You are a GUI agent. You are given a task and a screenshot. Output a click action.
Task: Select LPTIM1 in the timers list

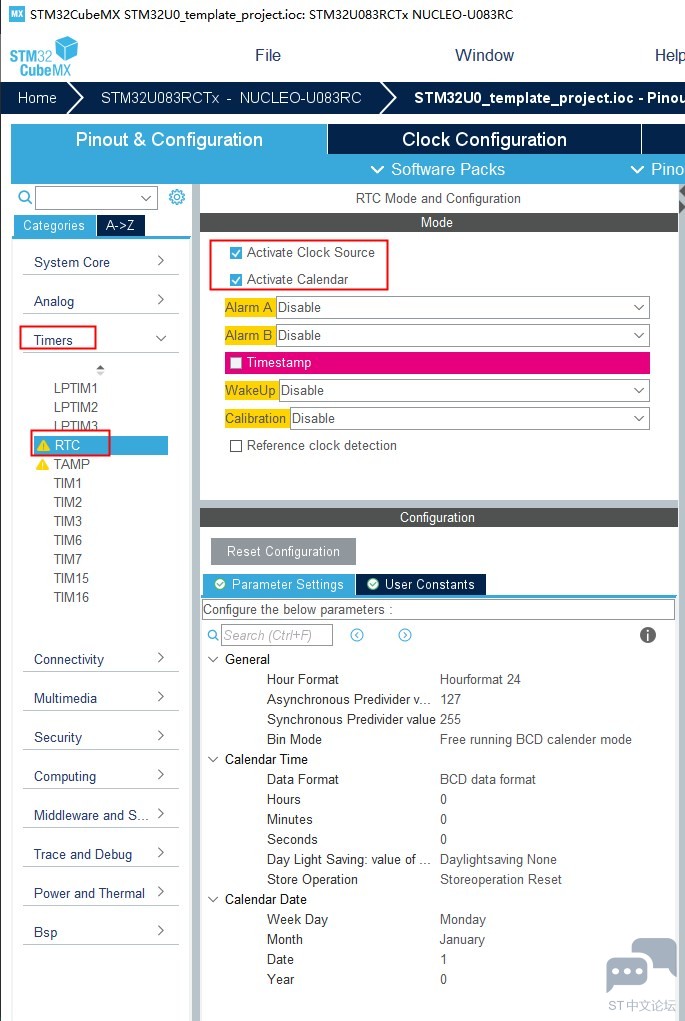click(76, 388)
